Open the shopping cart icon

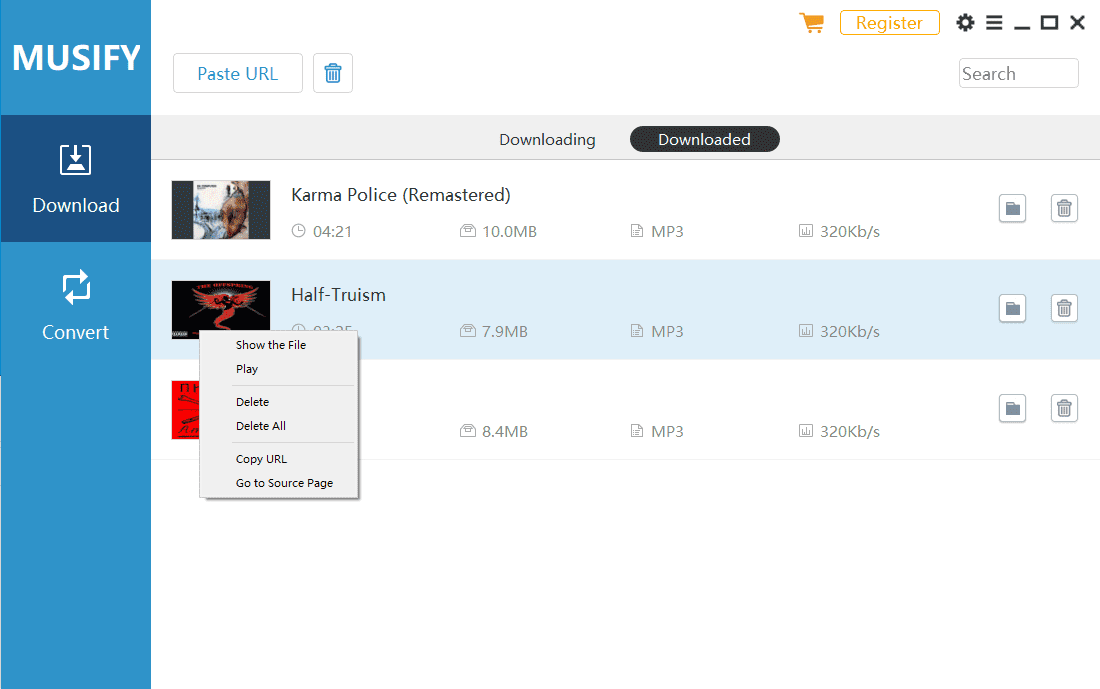click(812, 22)
